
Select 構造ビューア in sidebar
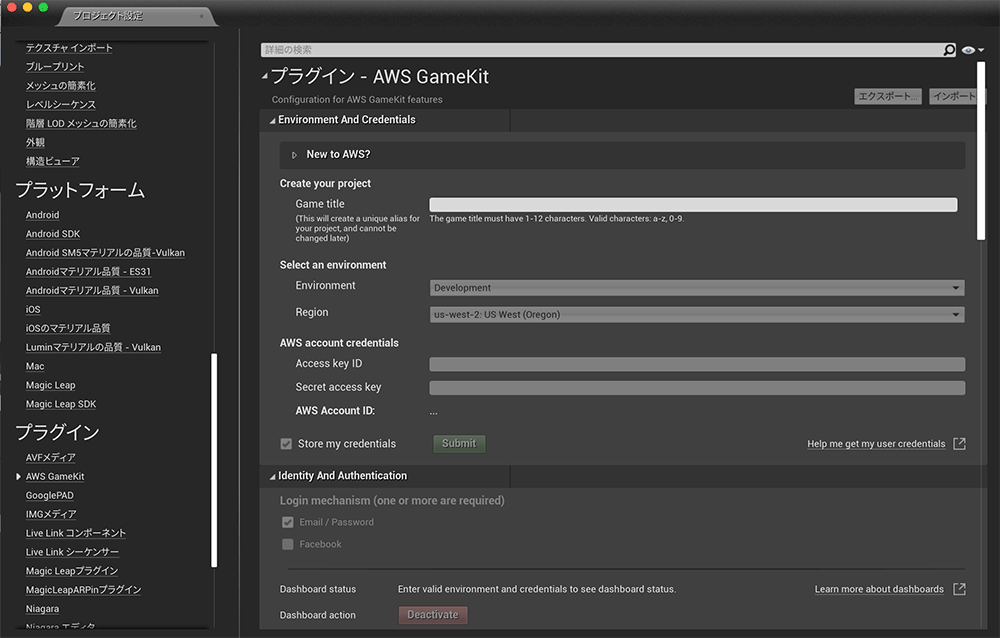(x=52, y=161)
